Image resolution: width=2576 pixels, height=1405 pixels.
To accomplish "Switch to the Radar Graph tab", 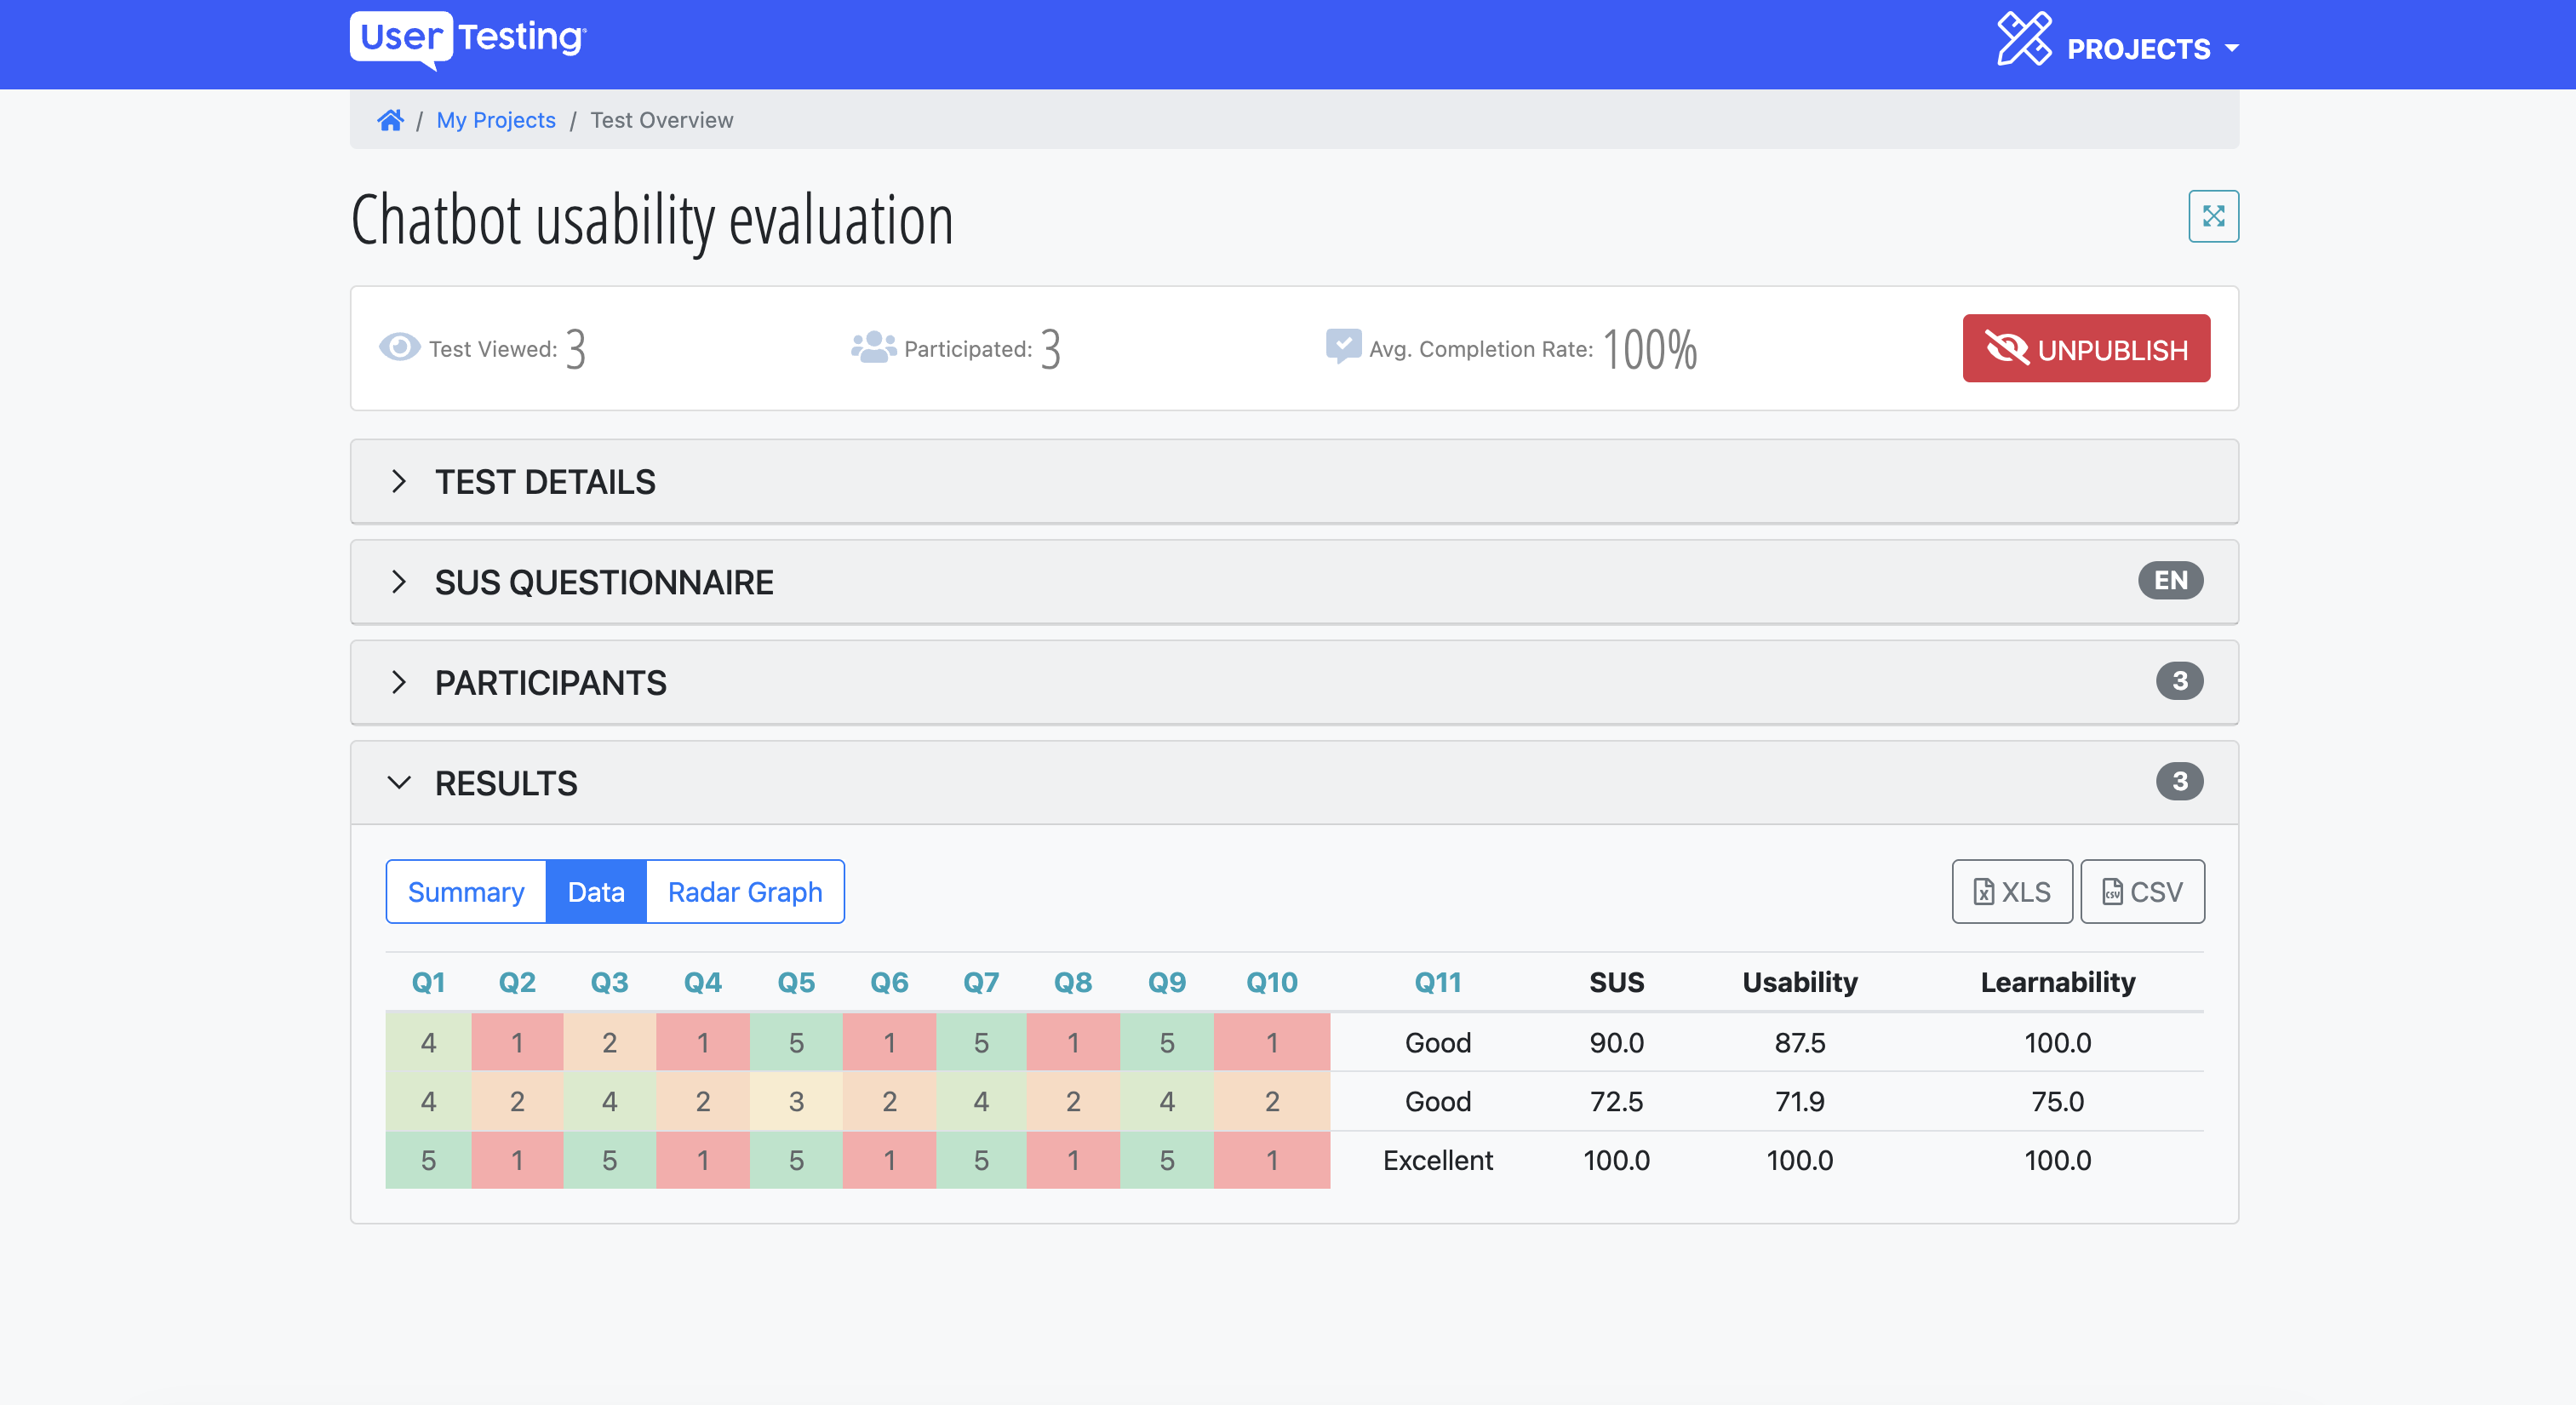I will coord(745,891).
